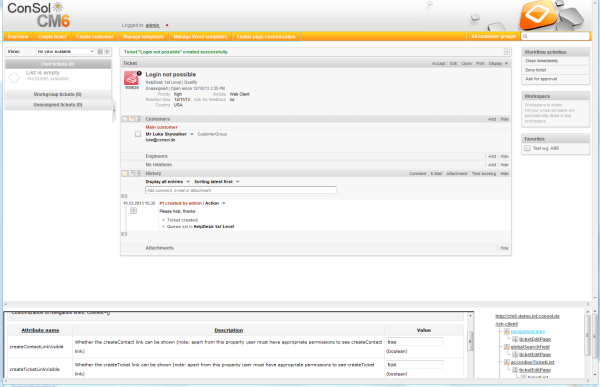The image size is (600, 387).
Task: Tick the checkbox beside Mr Luke Skywalker
Action: coord(138,134)
